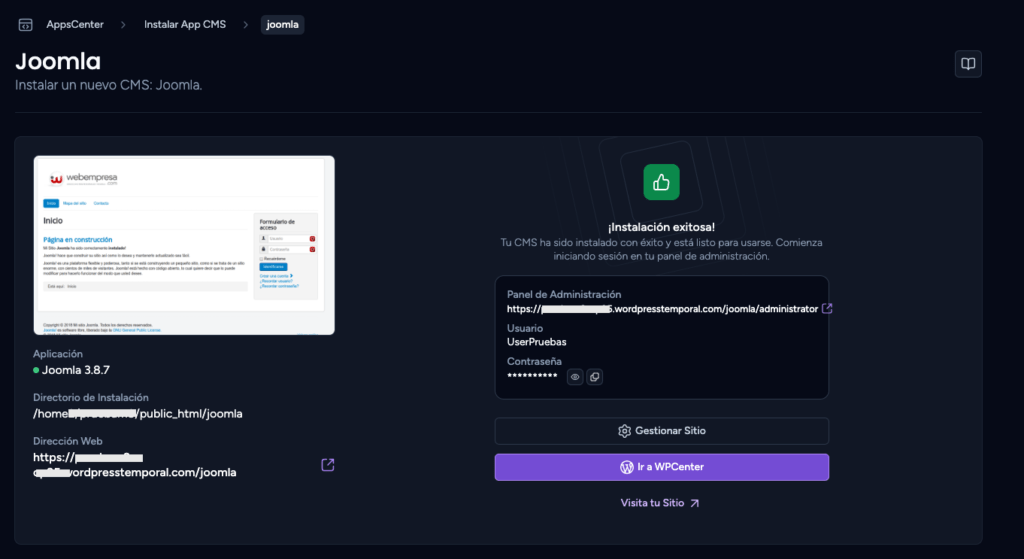This screenshot has width=1024, height=559.
Task: Open the Joomla site preview thumbnail
Action: click(184, 245)
